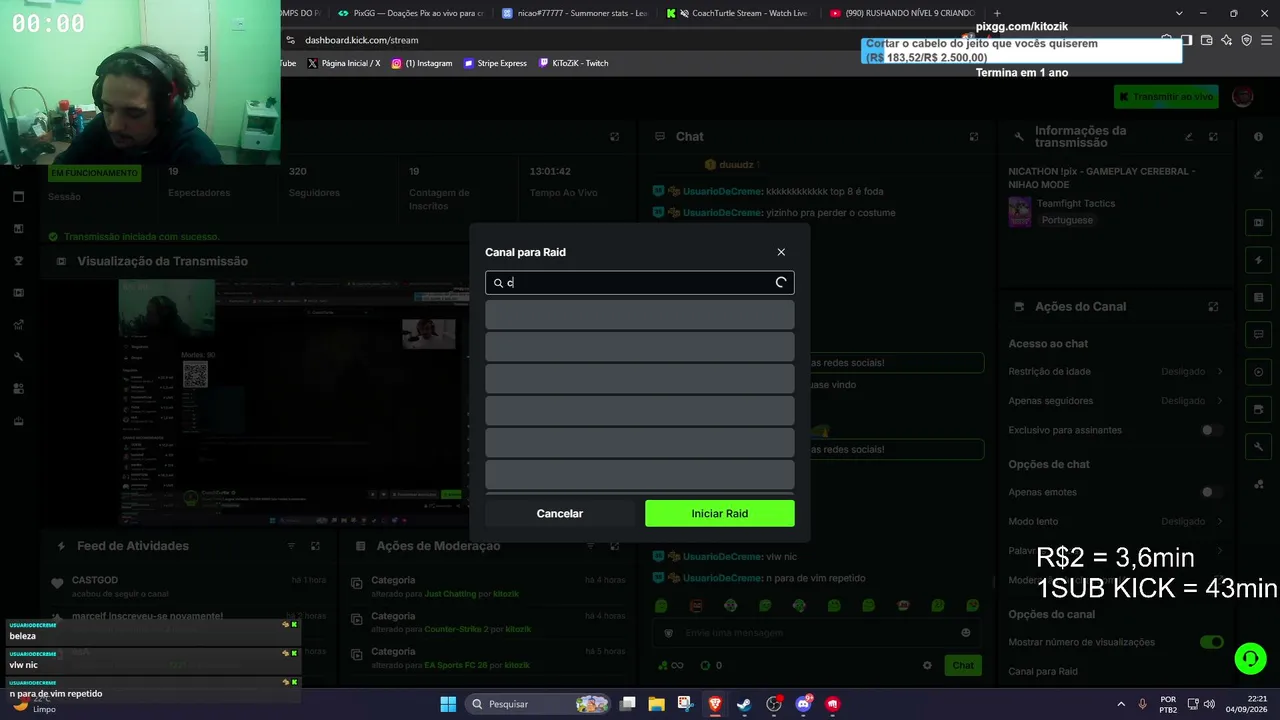Toggle Mostrar número de visualizações switch

[x=1211, y=642]
